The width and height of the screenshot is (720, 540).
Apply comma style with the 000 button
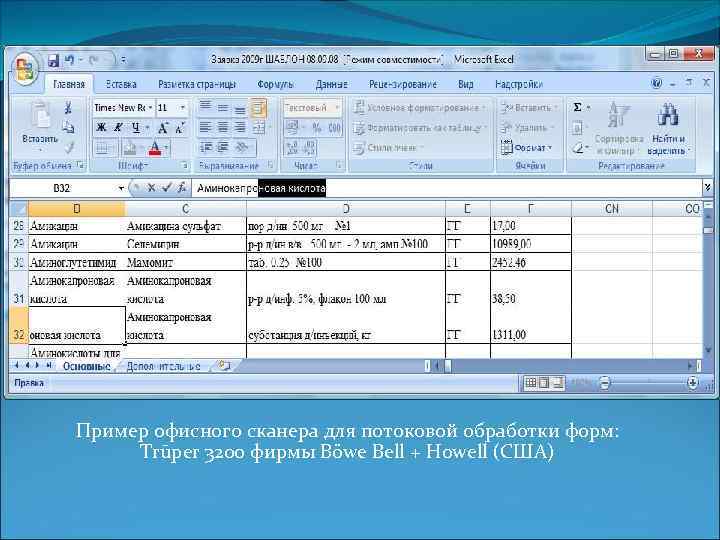(x=334, y=127)
